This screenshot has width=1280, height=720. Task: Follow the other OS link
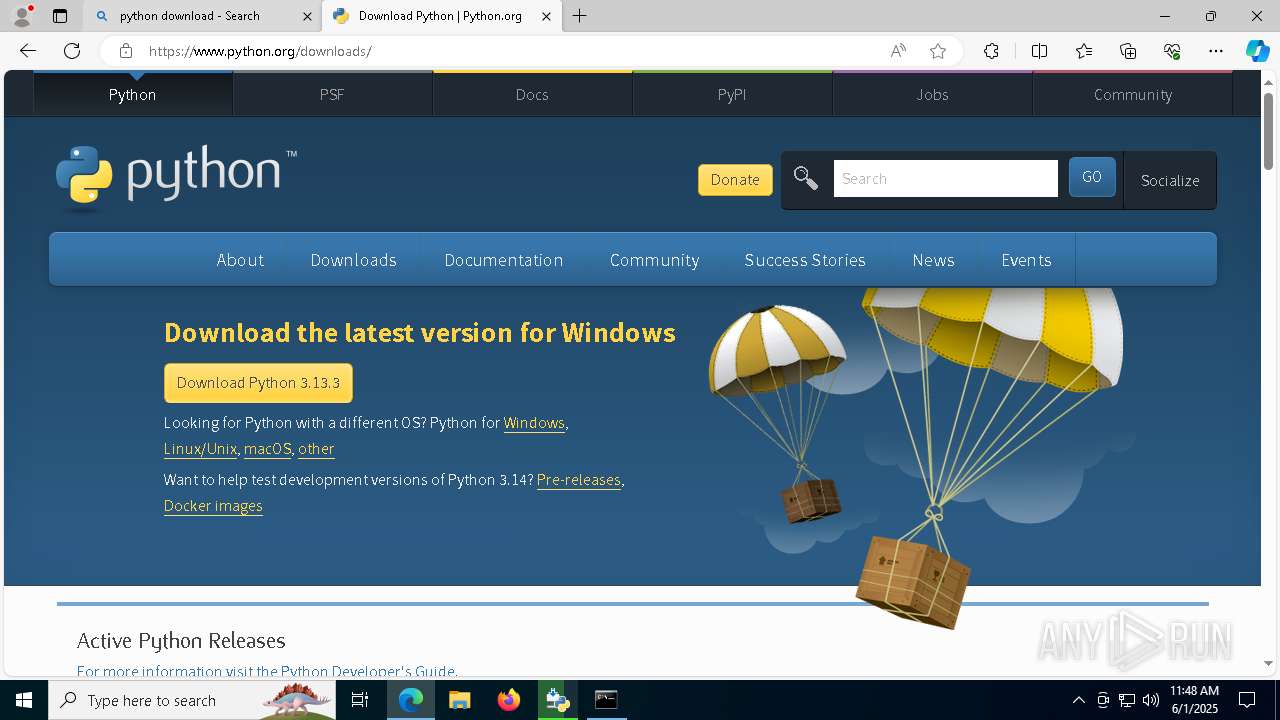(316, 449)
